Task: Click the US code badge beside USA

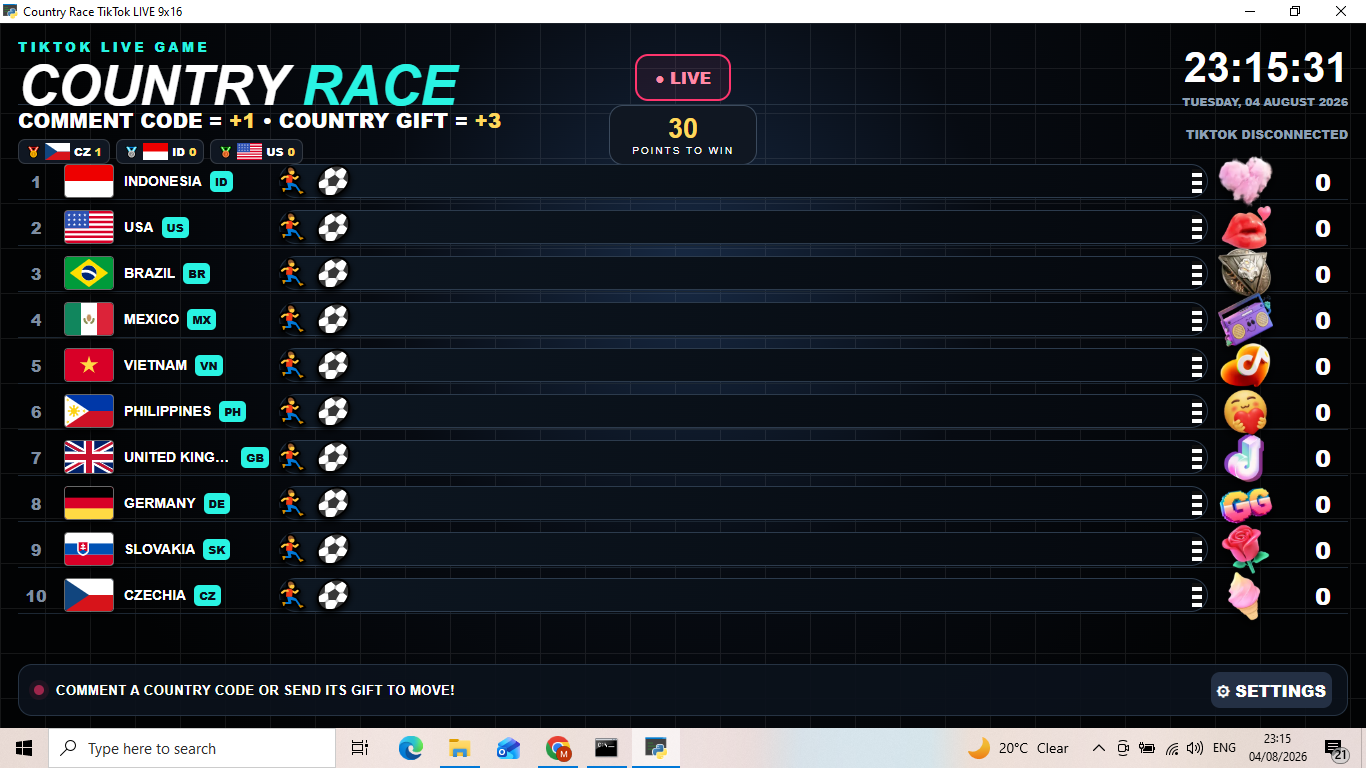Action: click(x=176, y=227)
